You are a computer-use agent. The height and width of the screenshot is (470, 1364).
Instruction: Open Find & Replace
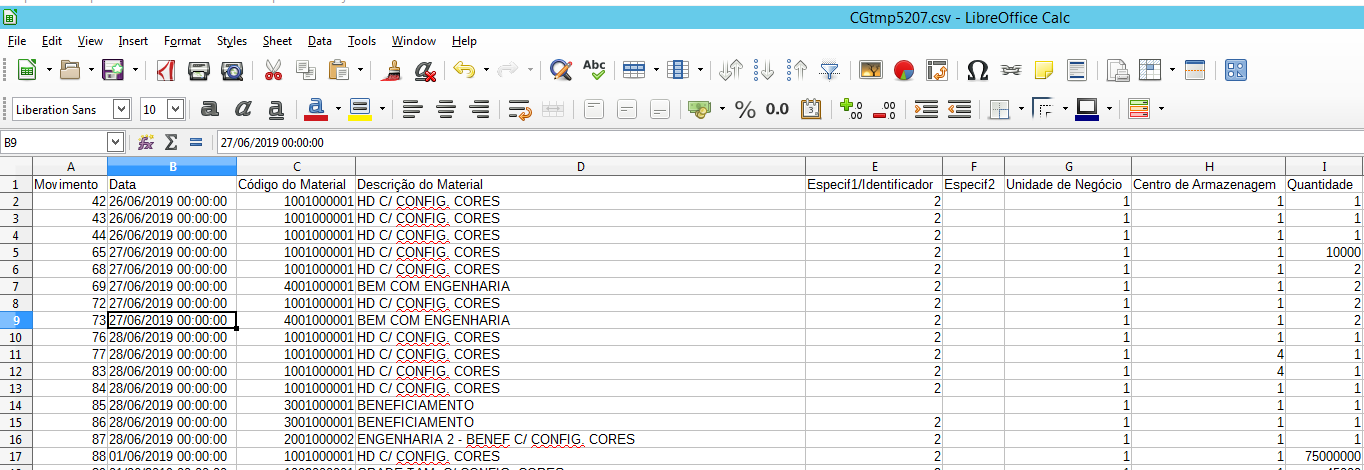(561, 70)
